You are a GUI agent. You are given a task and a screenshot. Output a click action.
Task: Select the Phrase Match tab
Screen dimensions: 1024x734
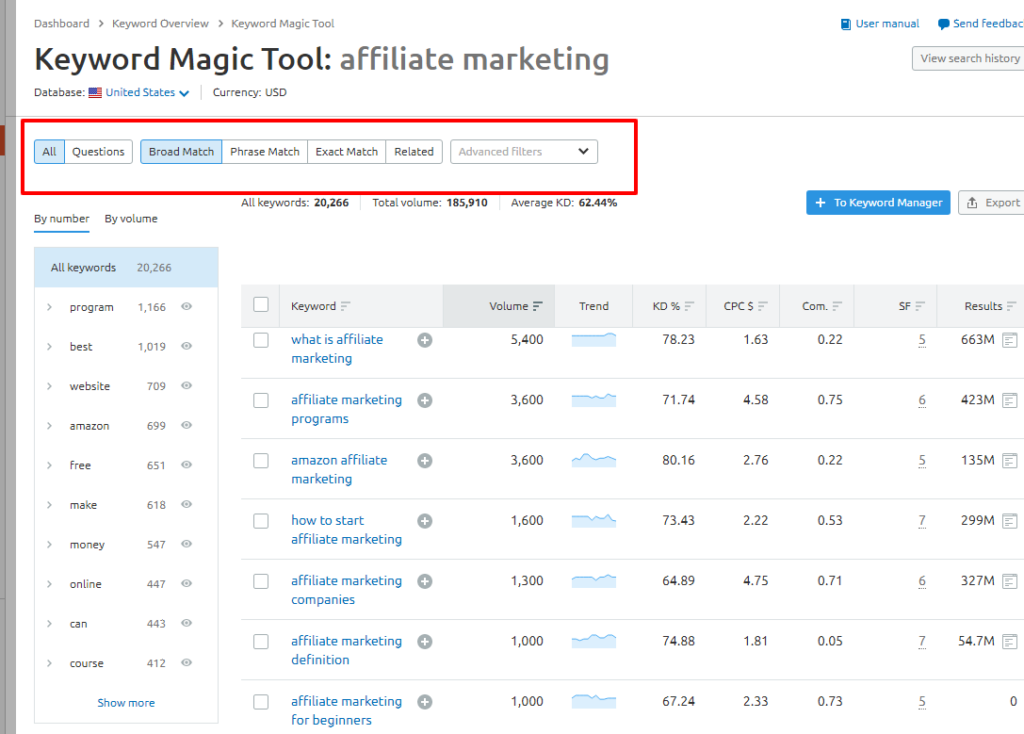pyautogui.click(x=264, y=152)
